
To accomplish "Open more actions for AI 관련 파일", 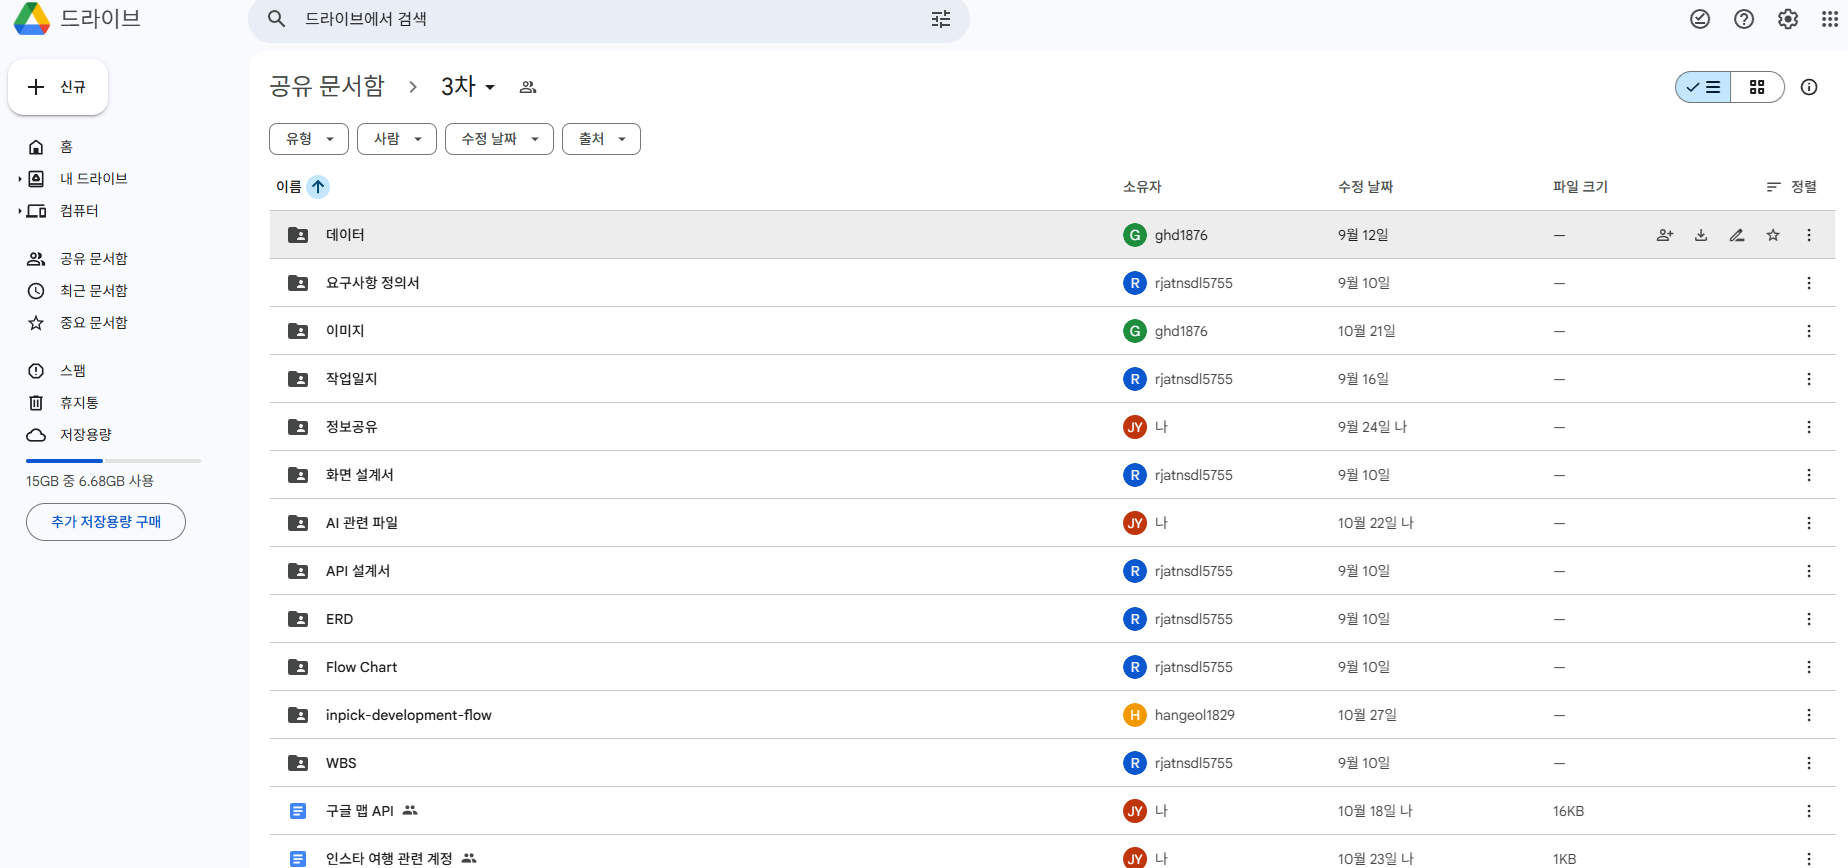I will [x=1809, y=523].
